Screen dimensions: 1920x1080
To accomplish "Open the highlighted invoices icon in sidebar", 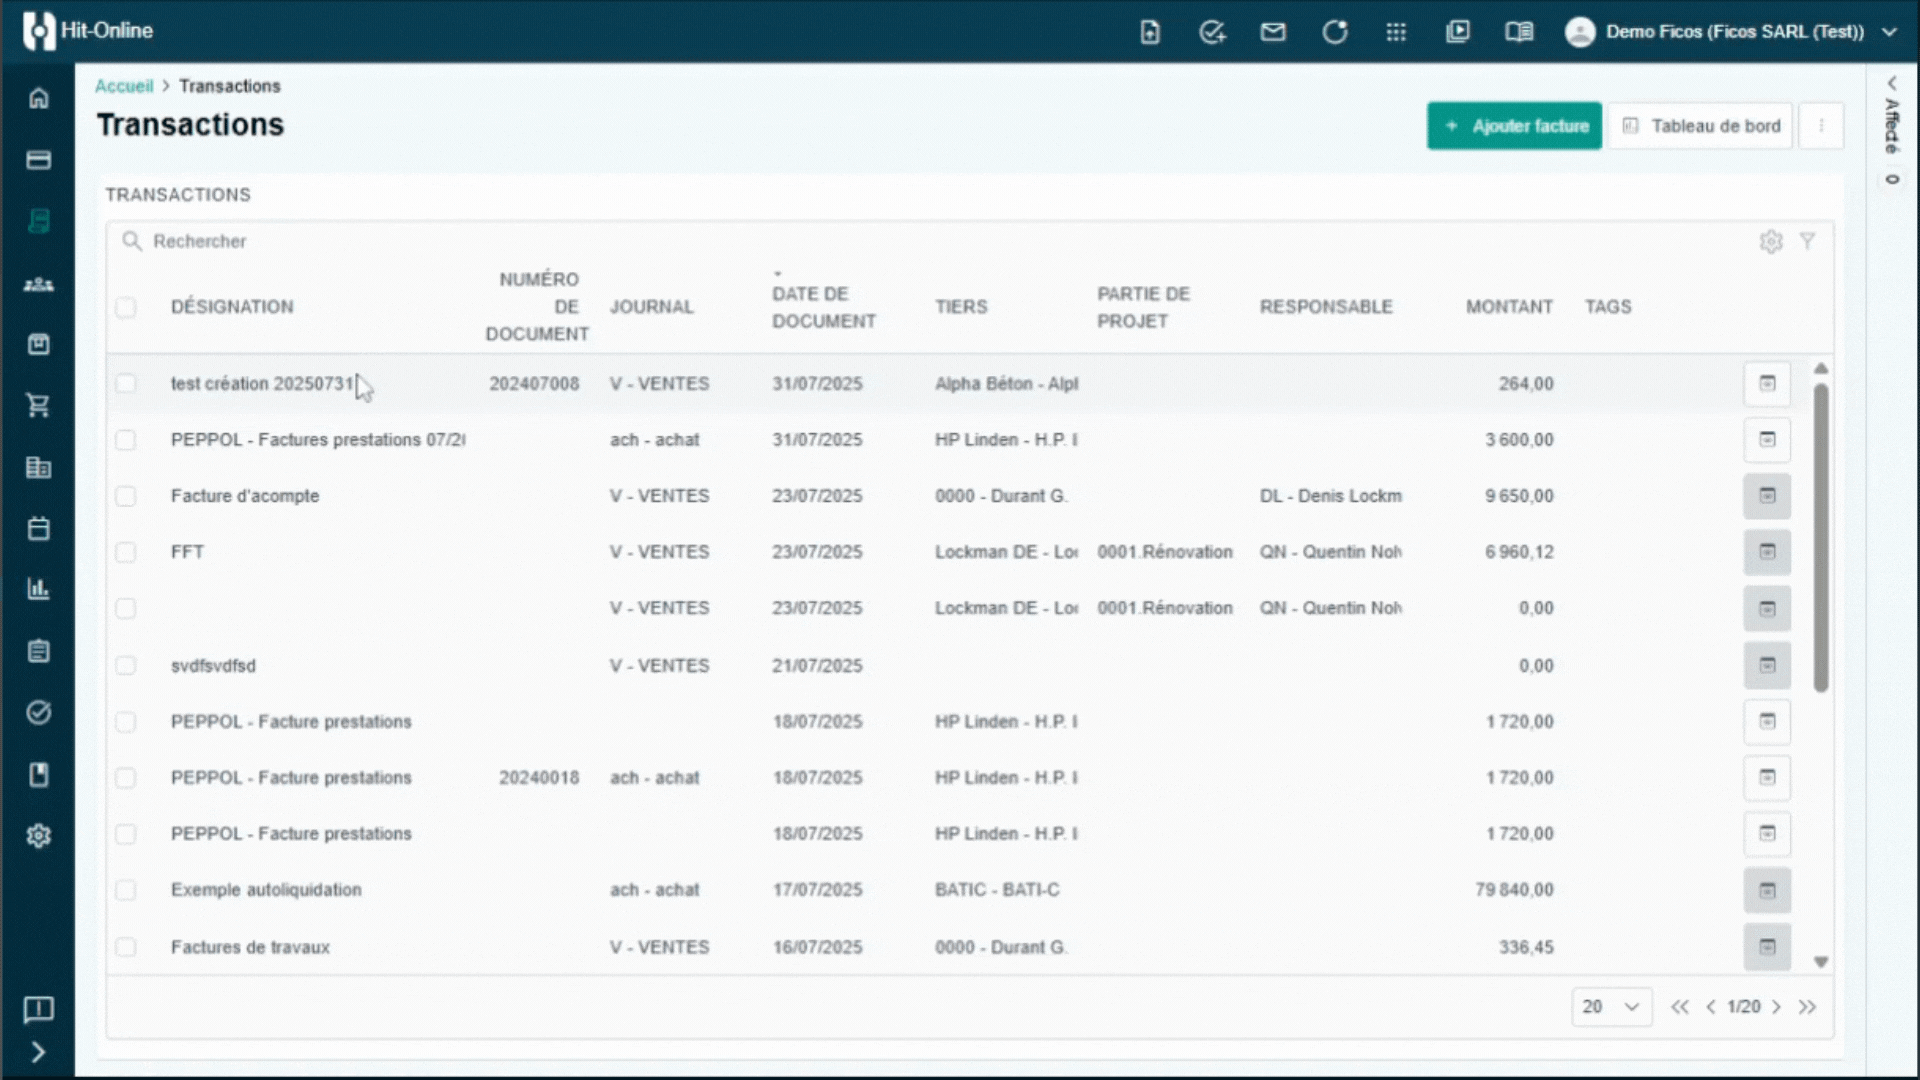I will tap(38, 221).
